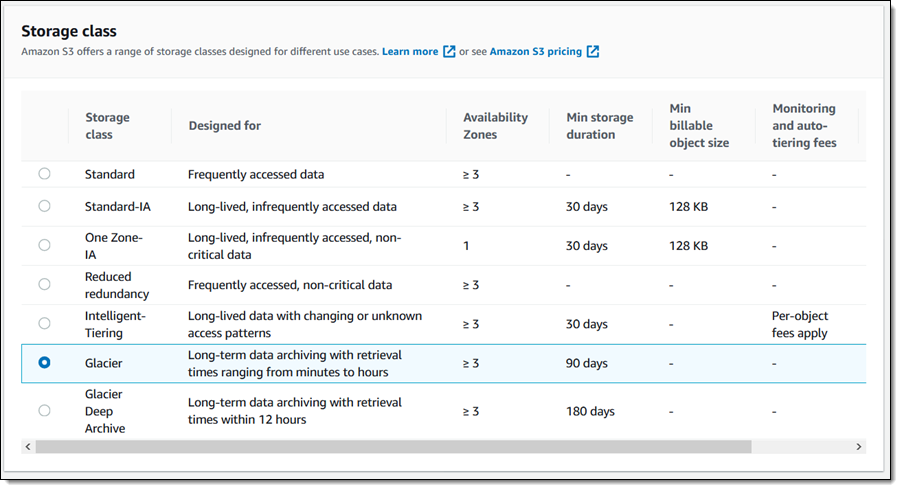Click the Min billable object size header
The image size is (901, 490).
click(699, 126)
